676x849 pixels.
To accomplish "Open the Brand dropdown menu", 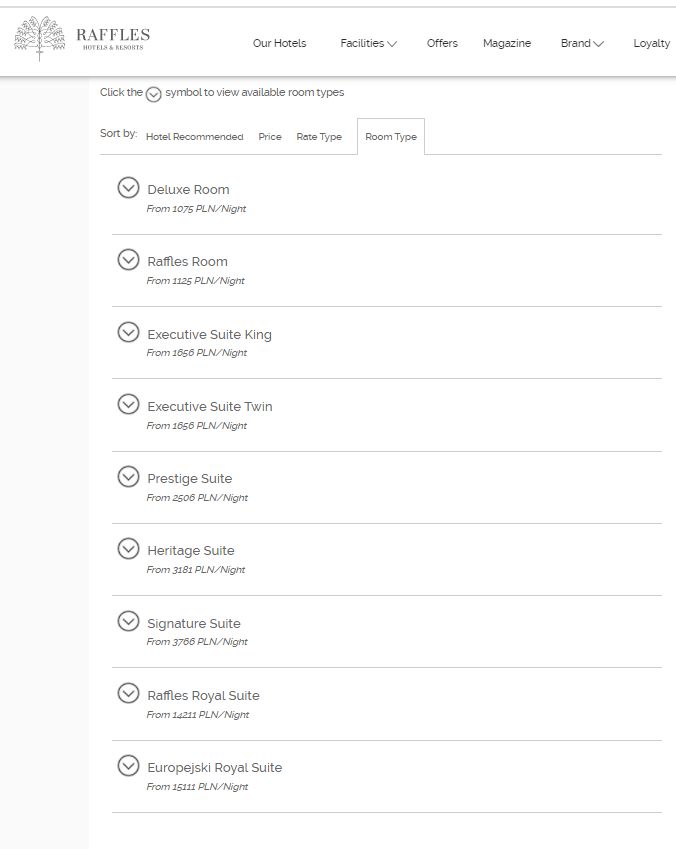I will [581, 43].
